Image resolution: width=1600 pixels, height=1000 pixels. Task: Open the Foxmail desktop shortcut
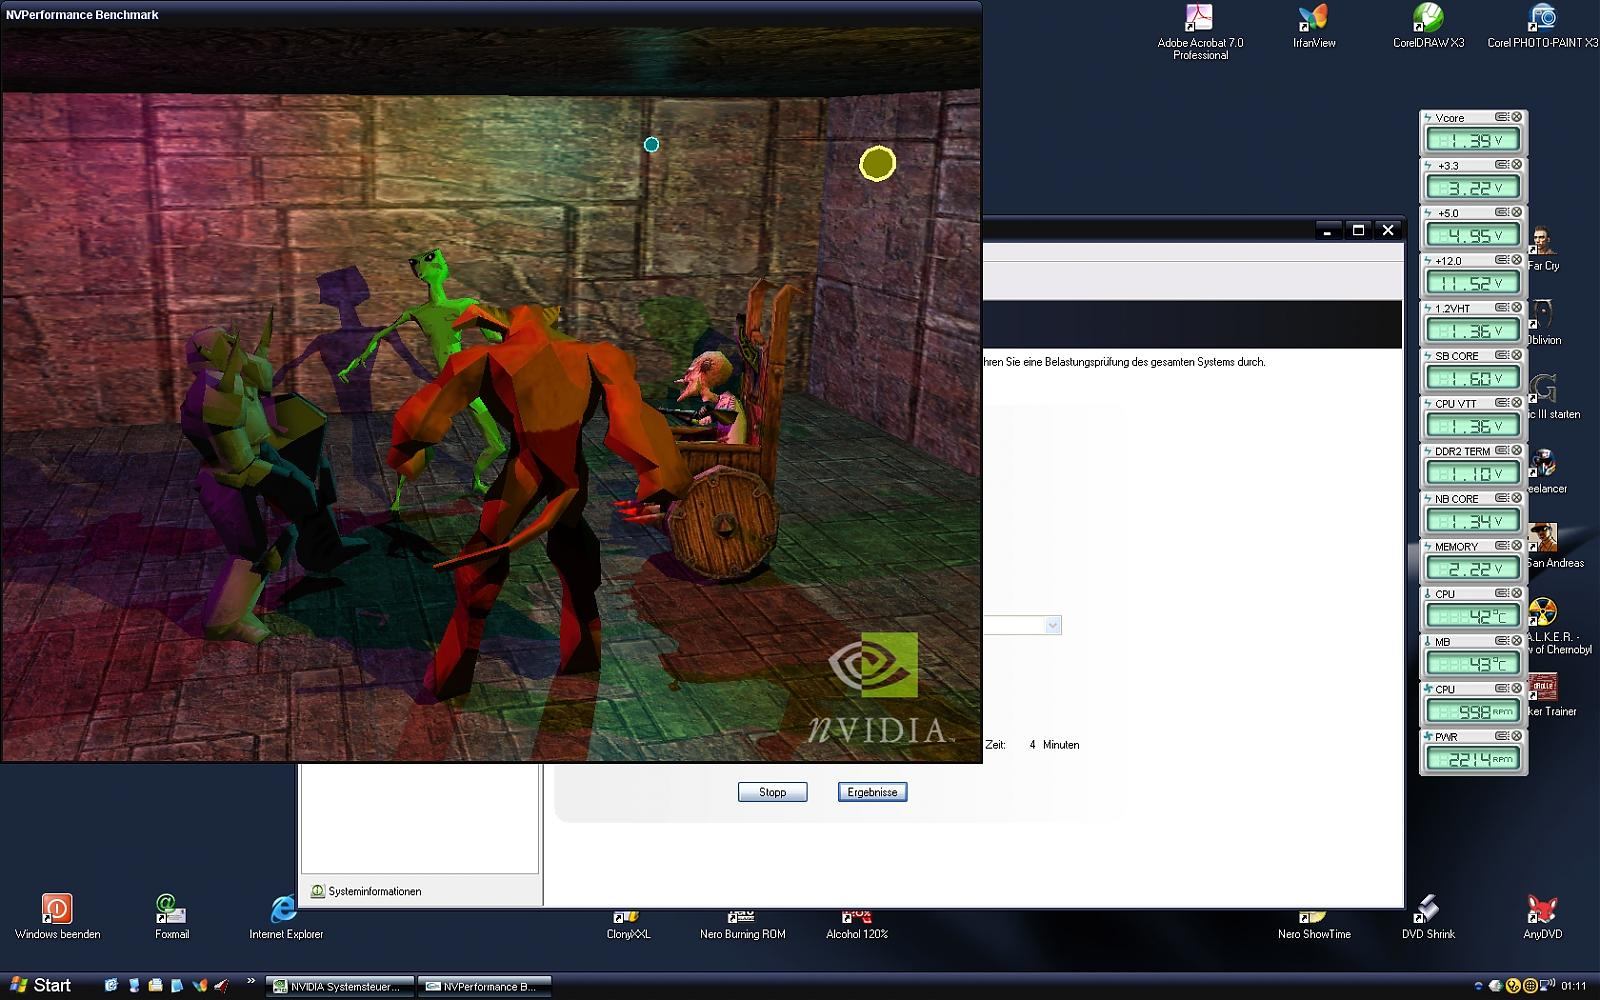tap(171, 916)
